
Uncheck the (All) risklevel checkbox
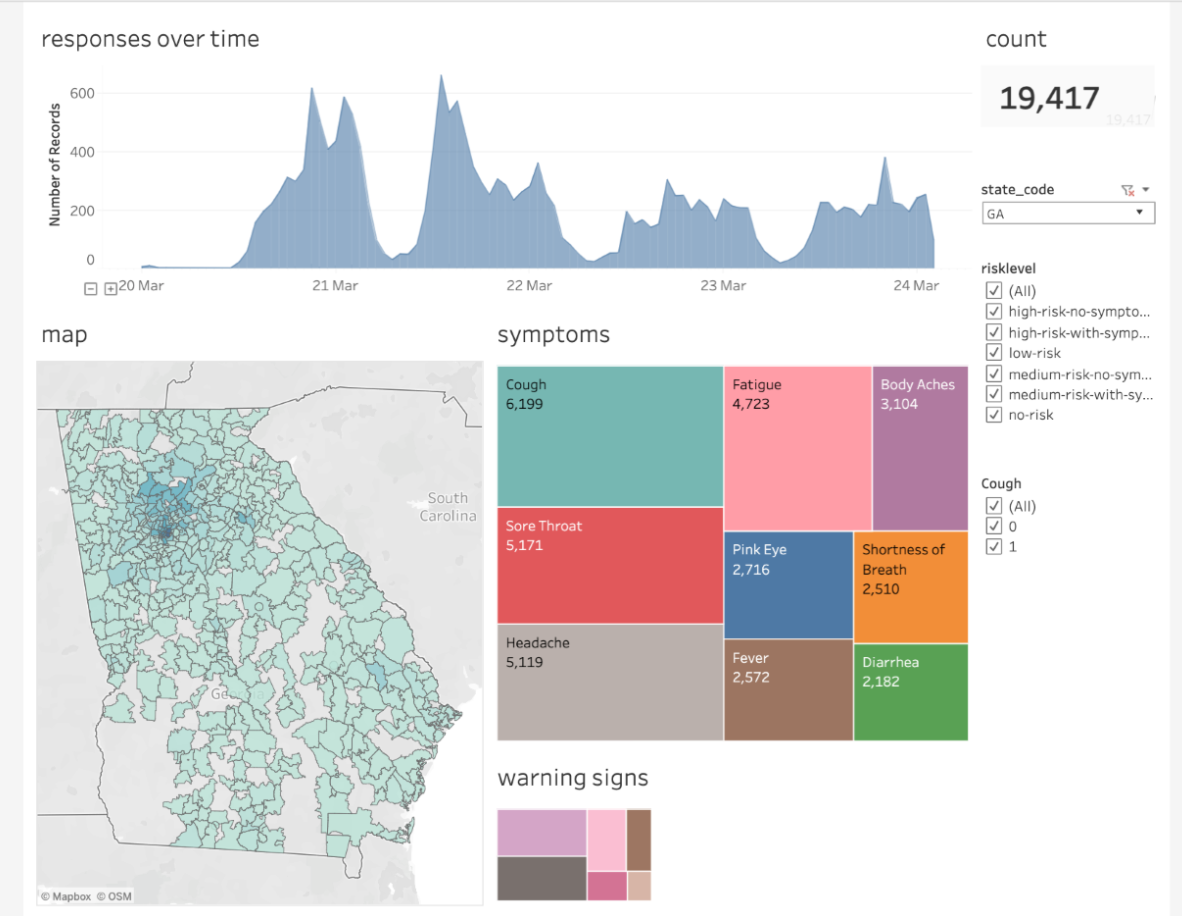coord(993,290)
